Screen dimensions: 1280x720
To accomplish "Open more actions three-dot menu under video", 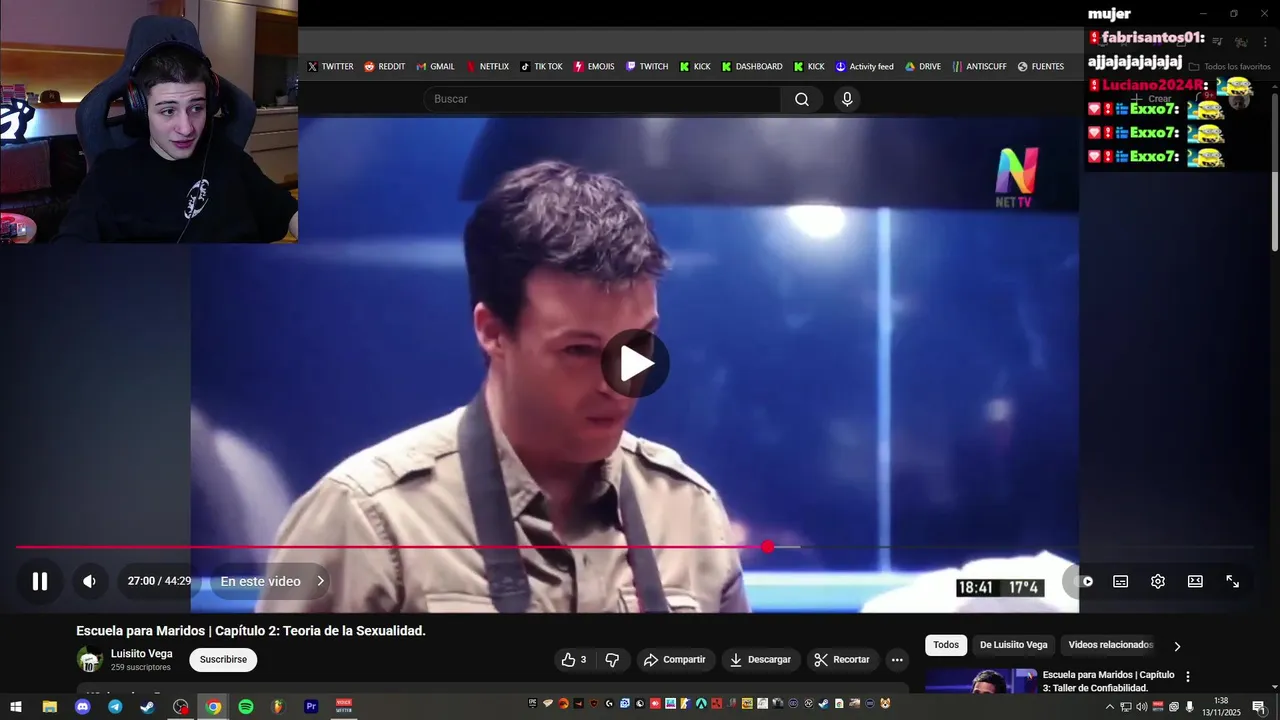I will (x=897, y=659).
